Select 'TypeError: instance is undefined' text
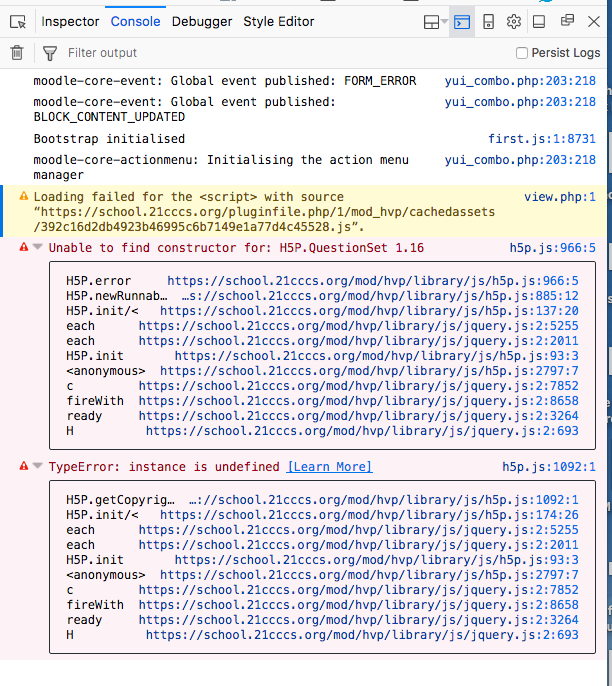612x686 pixels. click(x=164, y=467)
